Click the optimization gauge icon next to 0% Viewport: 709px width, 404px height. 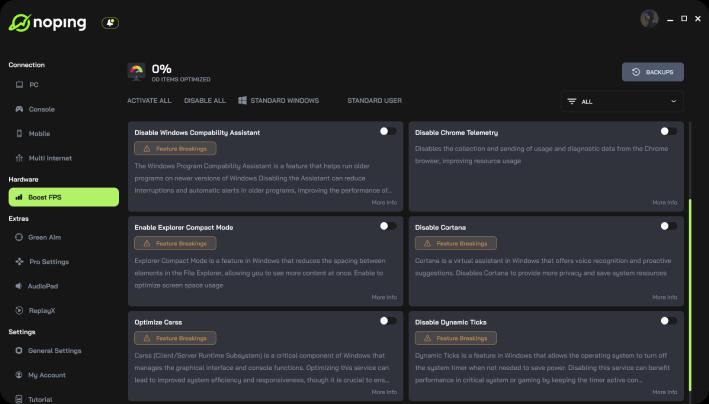(136, 72)
